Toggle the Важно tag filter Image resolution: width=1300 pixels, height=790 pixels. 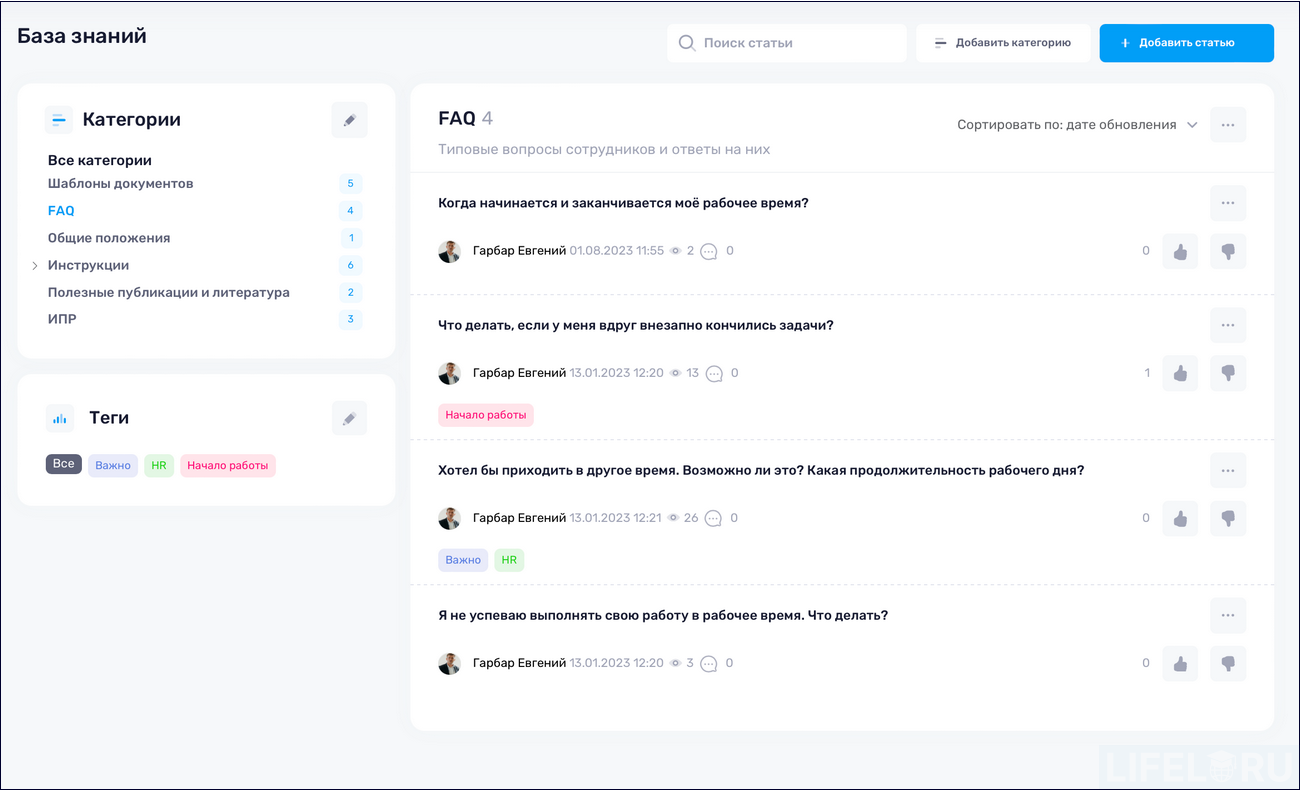[x=112, y=465]
